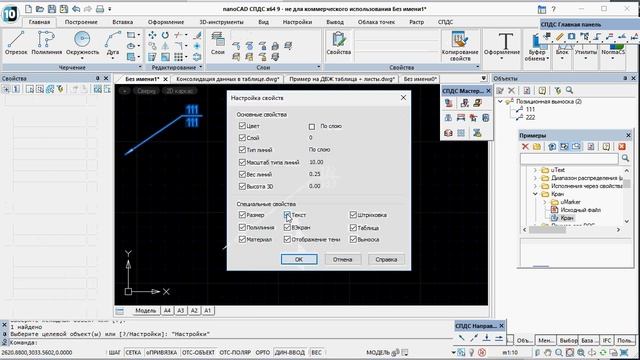Screen dimensions: 640x360
Task: Open the document tabs list dropdown arrow
Action: (x=483, y=78)
